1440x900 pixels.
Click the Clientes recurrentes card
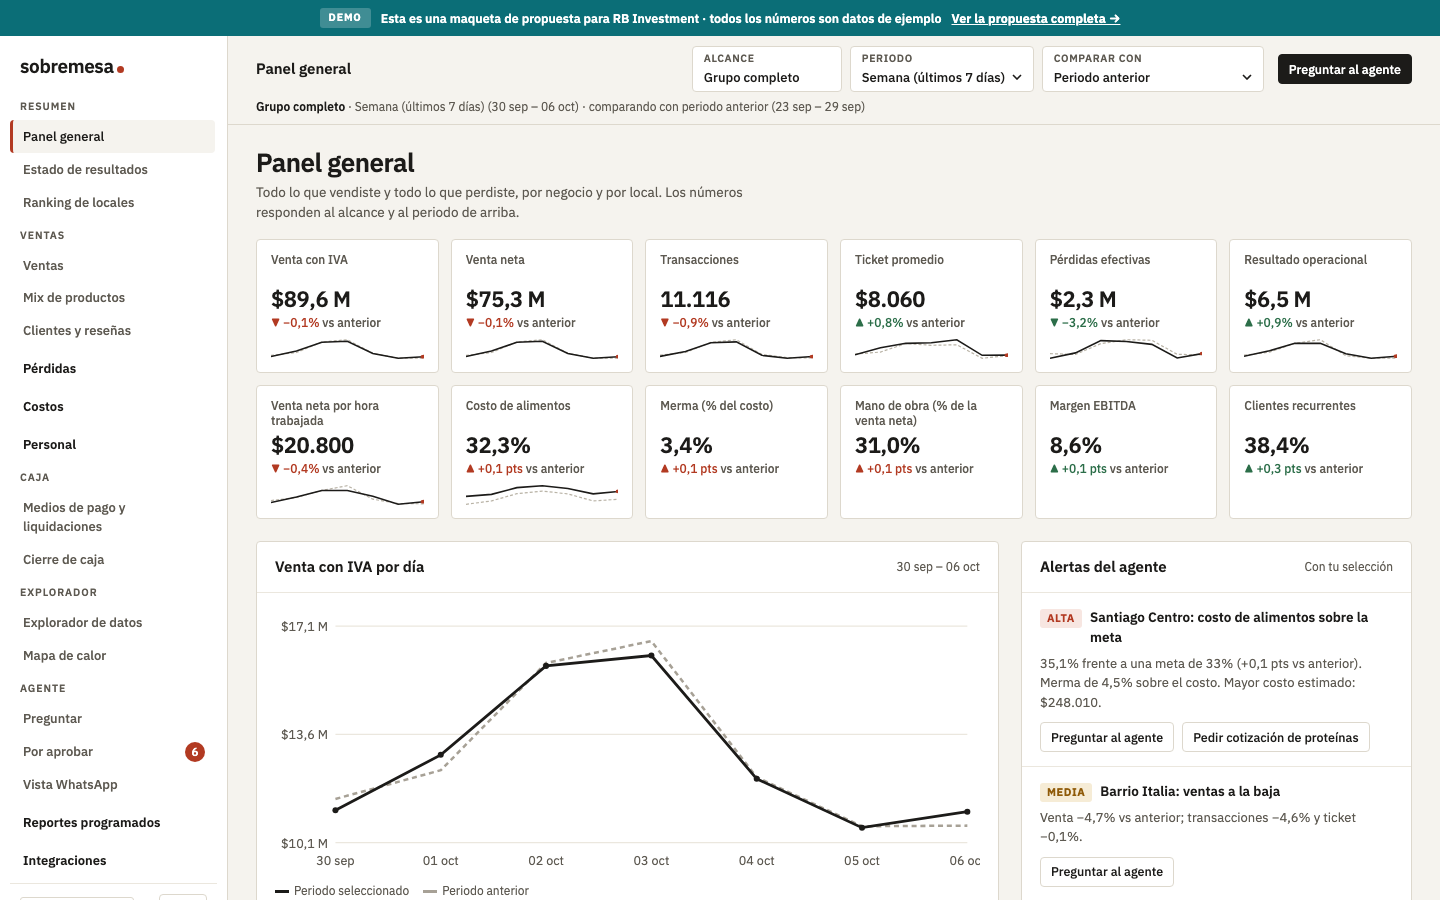point(1320,452)
